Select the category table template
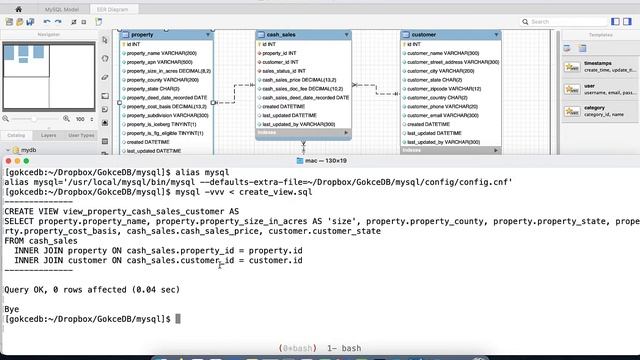 tap(600, 111)
